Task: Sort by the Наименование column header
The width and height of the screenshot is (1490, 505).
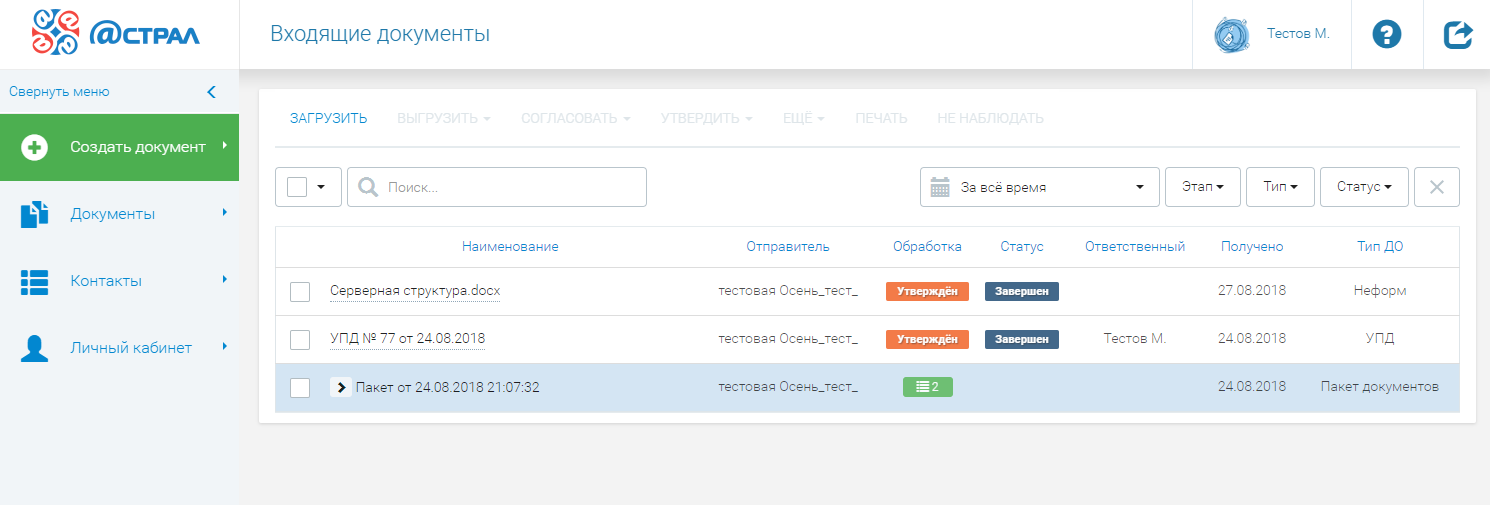Action: tap(510, 247)
